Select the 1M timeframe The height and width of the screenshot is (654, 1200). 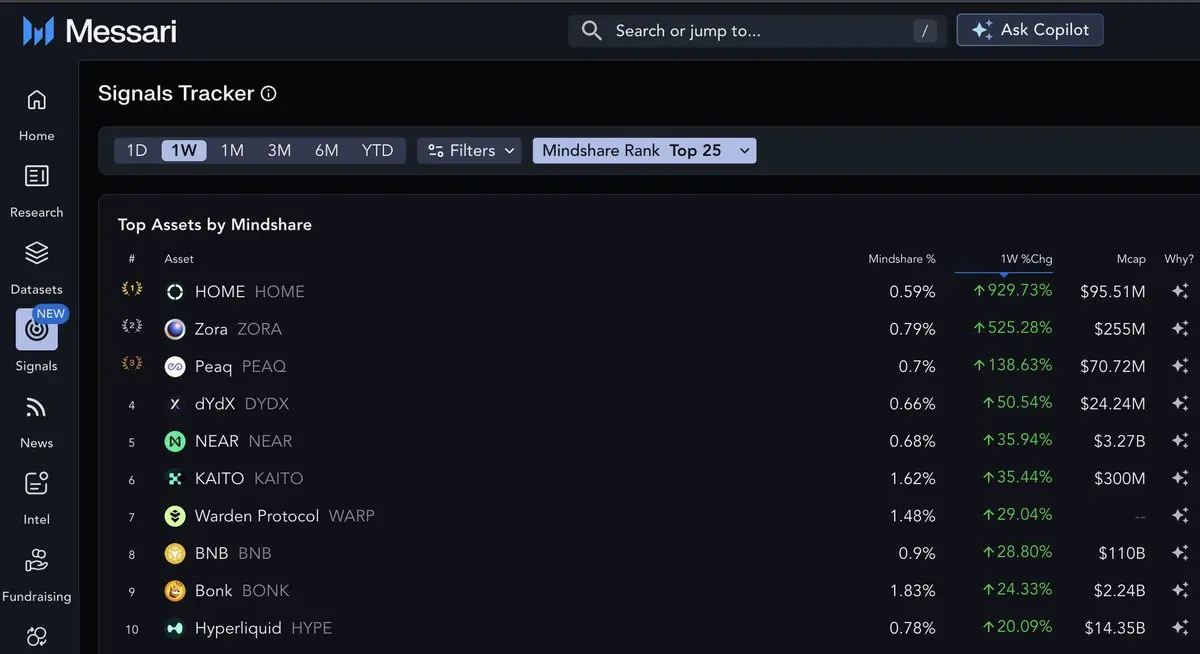(x=232, y=150)
